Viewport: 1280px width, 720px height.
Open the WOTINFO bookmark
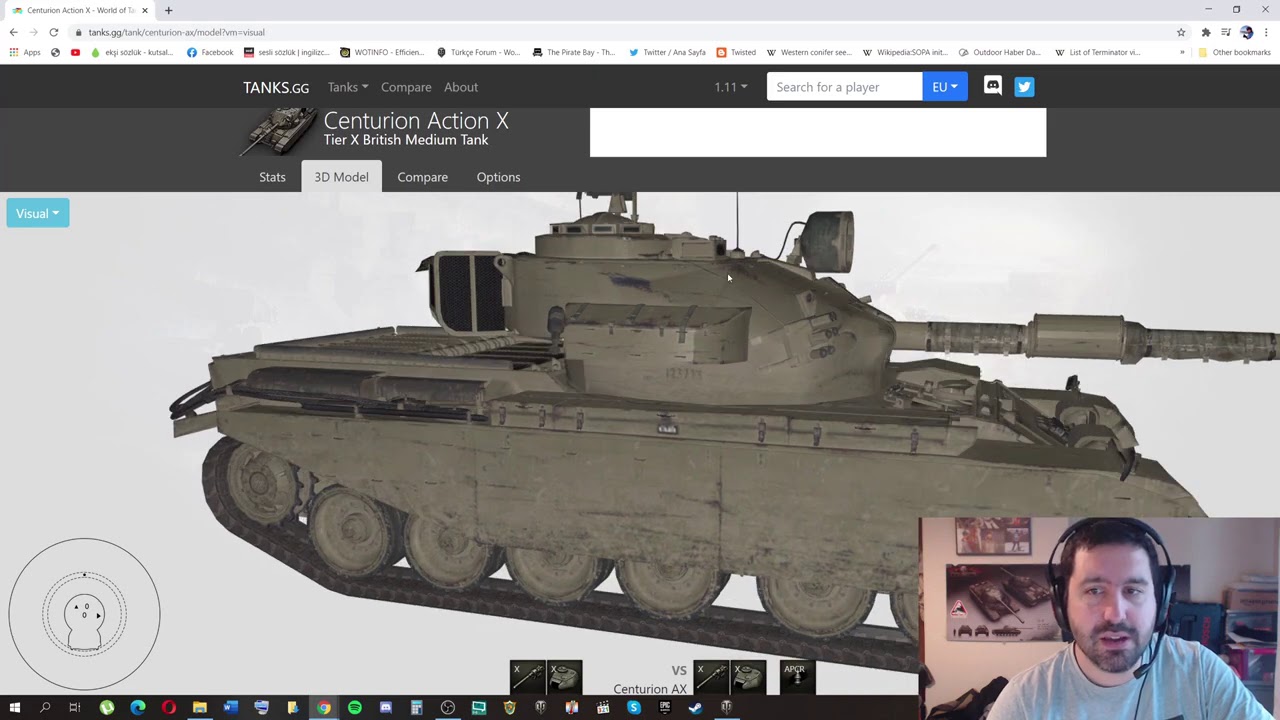pyautogui.click(x=382, y=52)
